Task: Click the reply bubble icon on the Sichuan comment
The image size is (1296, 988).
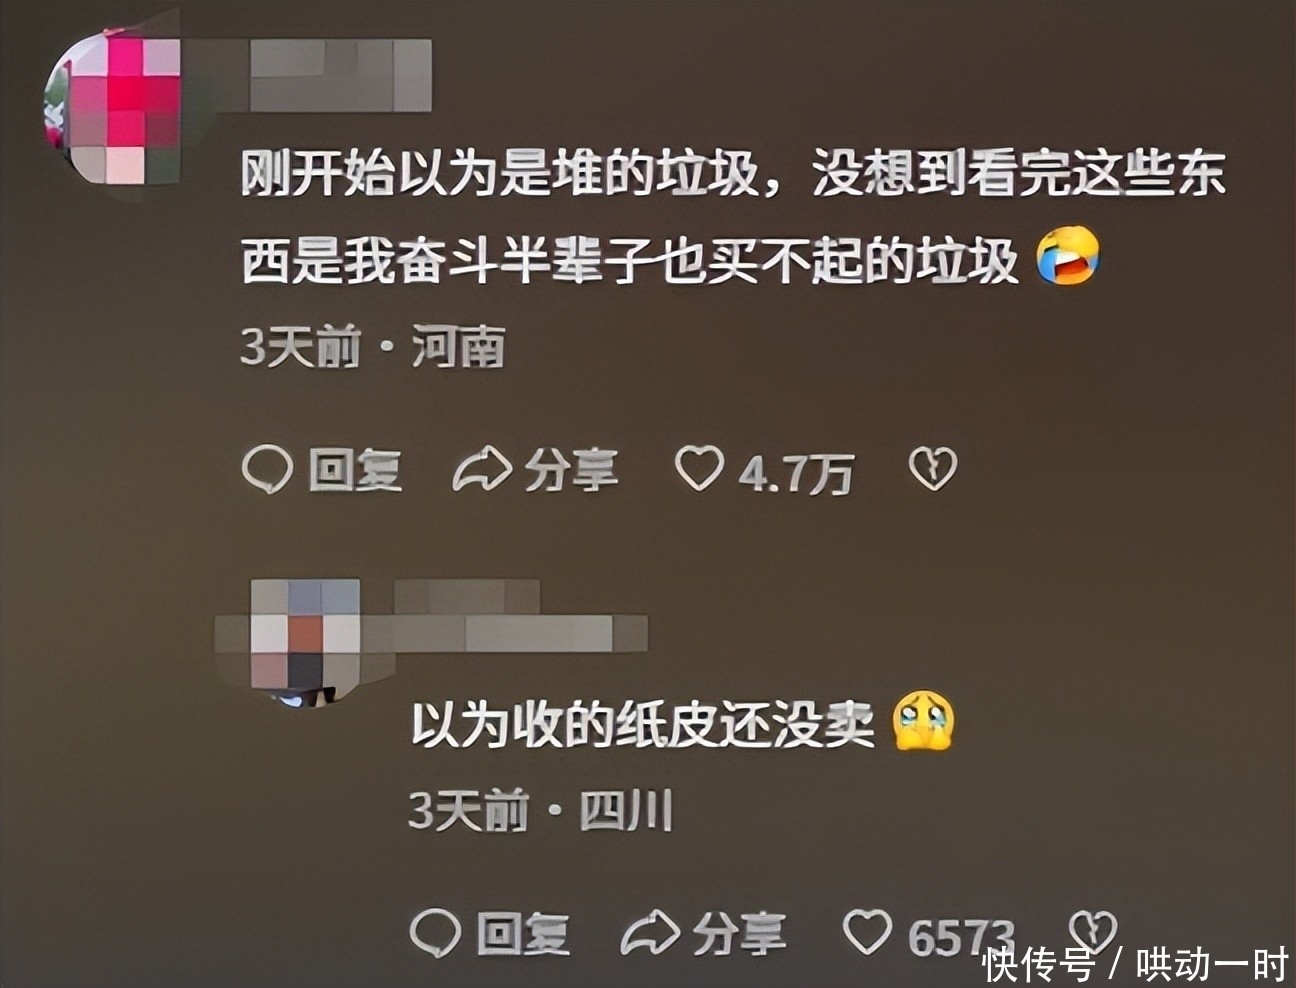Action: pos(435,932)
